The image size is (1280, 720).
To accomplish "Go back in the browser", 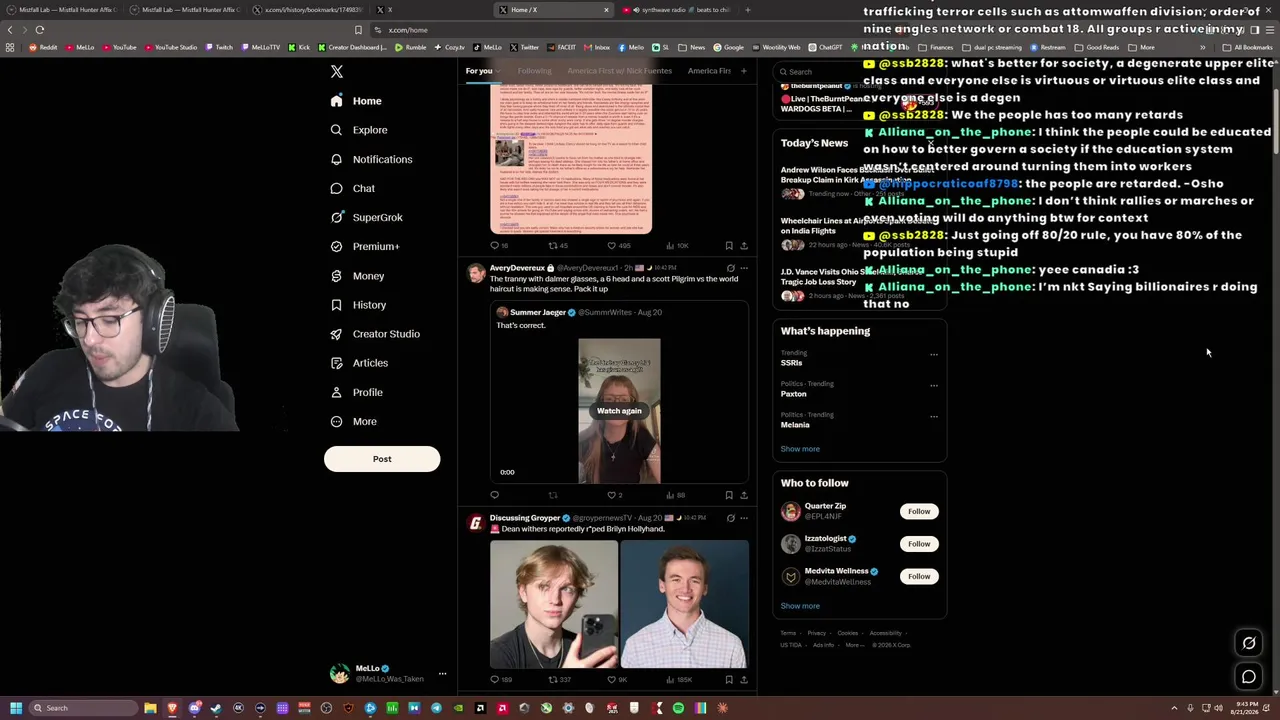I will click(12, 30).
